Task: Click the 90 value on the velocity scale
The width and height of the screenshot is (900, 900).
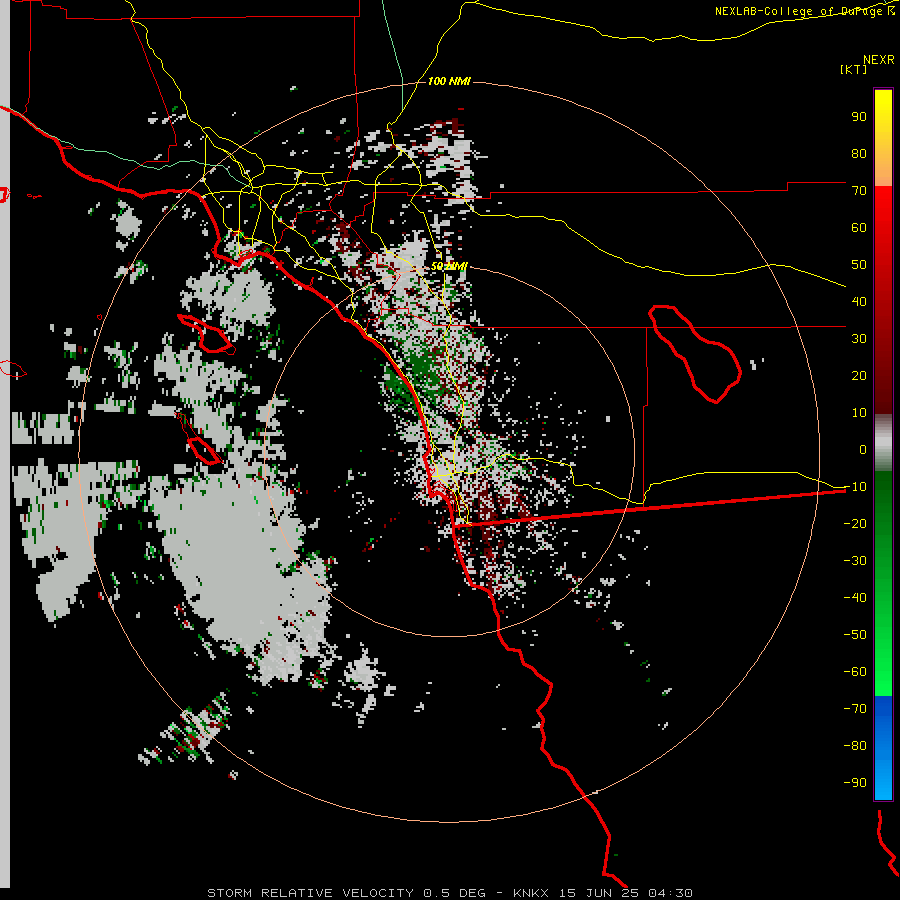Action: [x=859, y=117]
